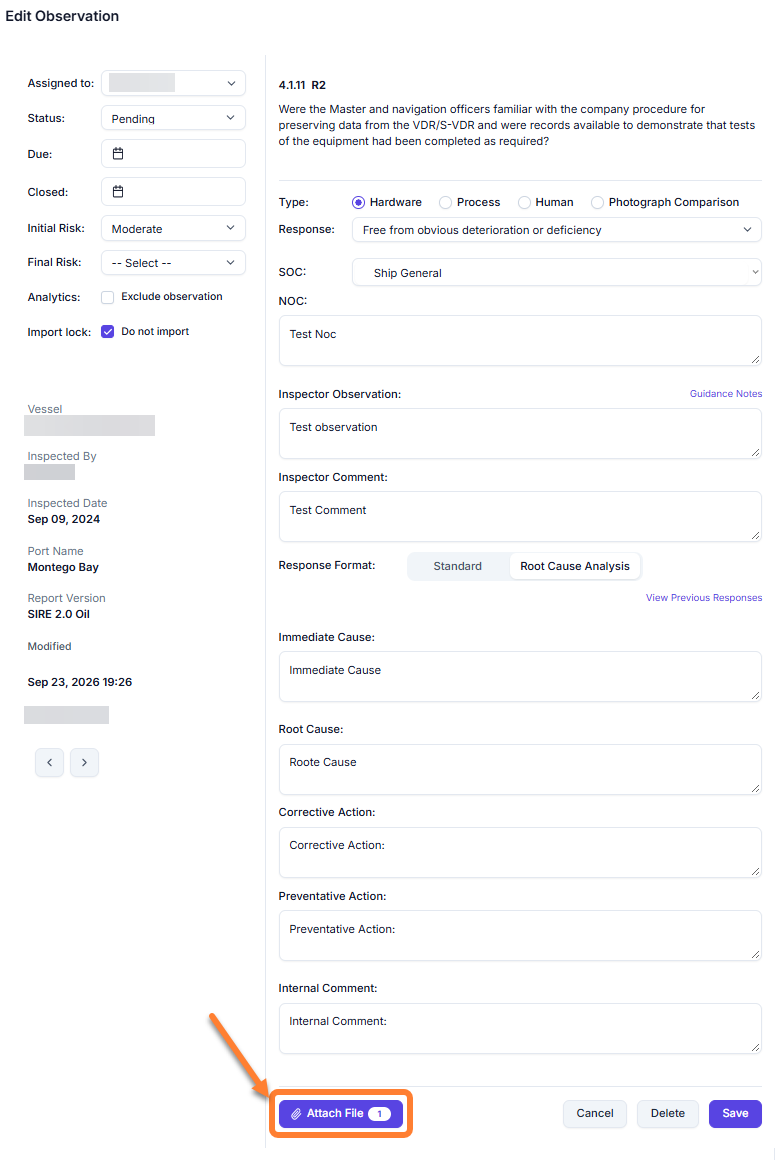Image resolution: width=777 pixels, height=1173 pixels.
Task: Select the Hardware type radio button
Action: coord(358,203)
